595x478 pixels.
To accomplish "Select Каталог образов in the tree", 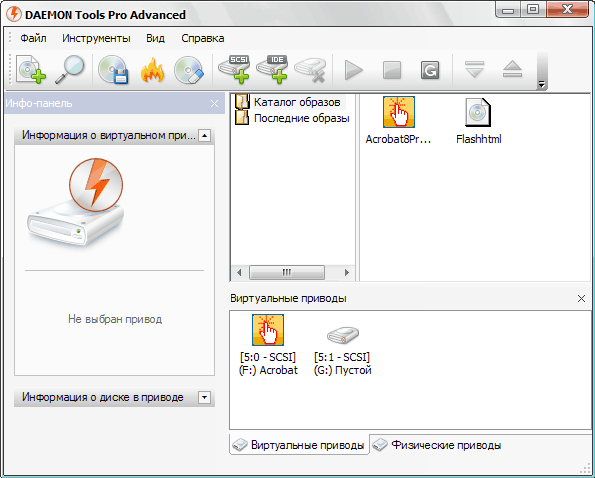I will click(297, 102).
